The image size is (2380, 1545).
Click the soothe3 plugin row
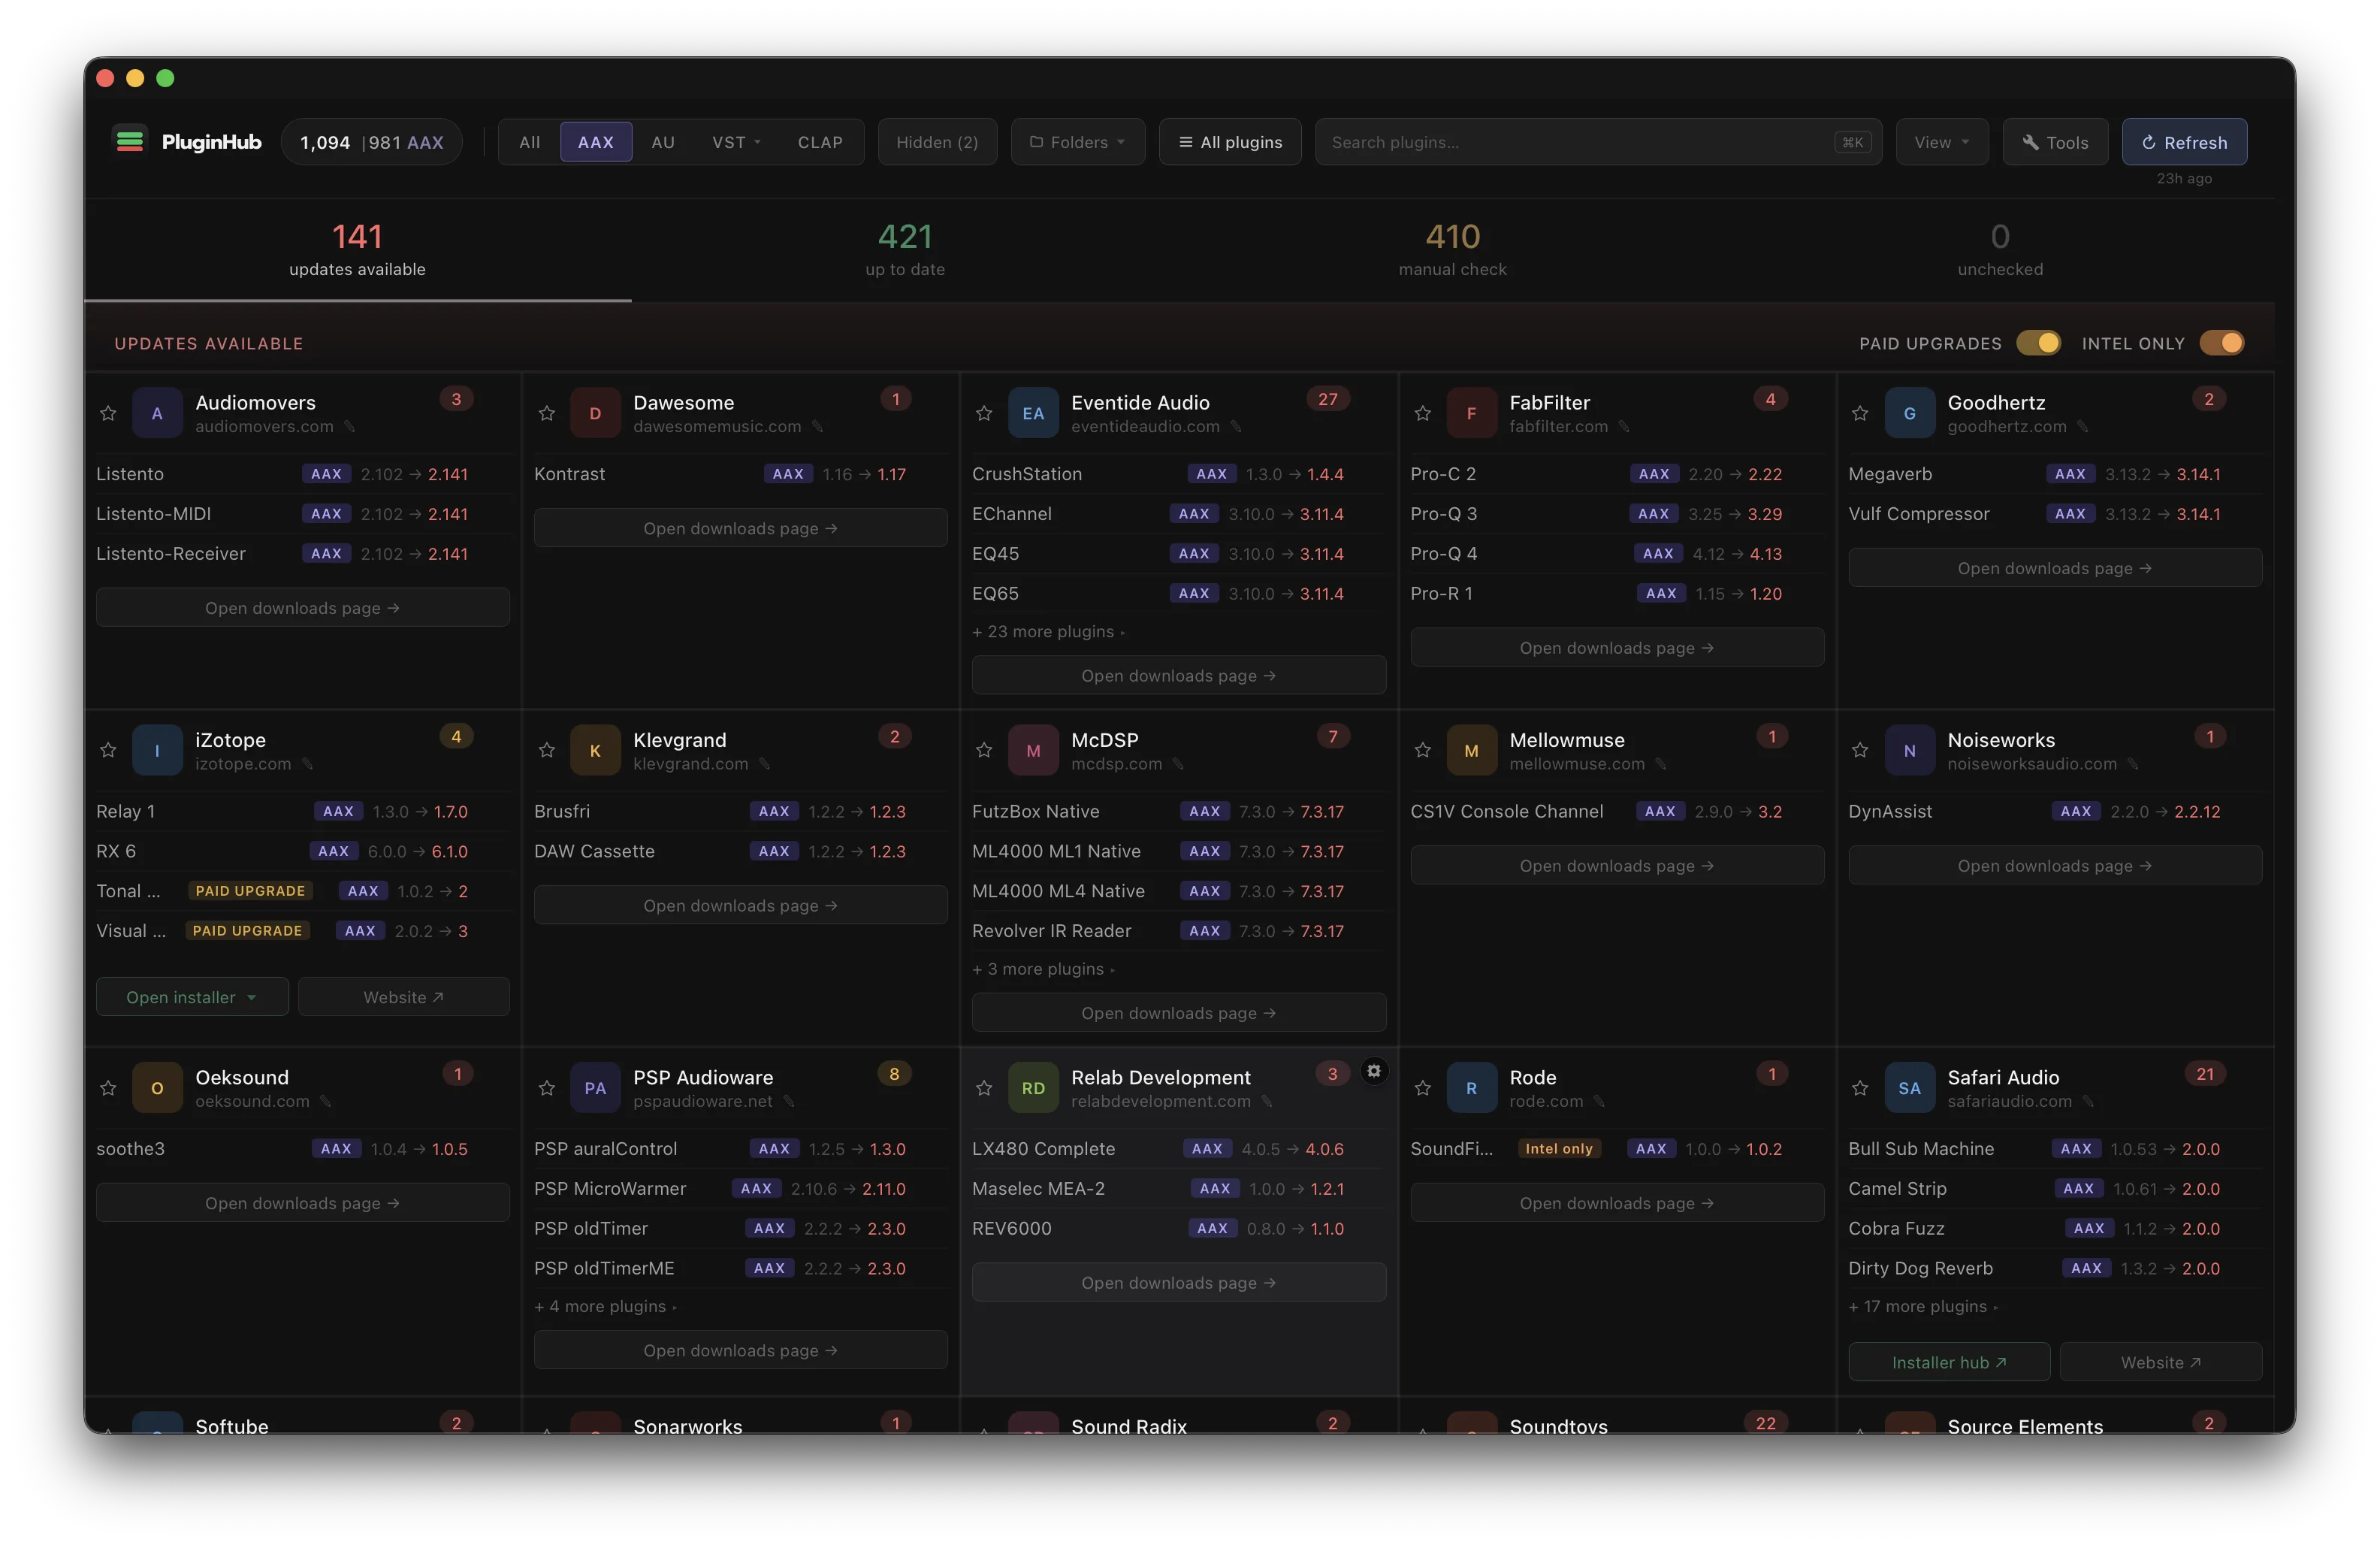click(302, 1149)
